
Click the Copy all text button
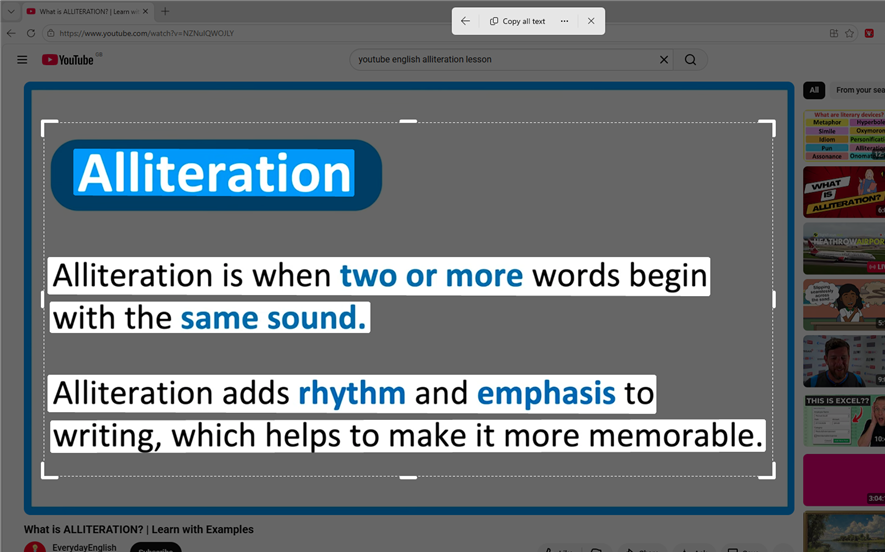[x=518, y=21]
